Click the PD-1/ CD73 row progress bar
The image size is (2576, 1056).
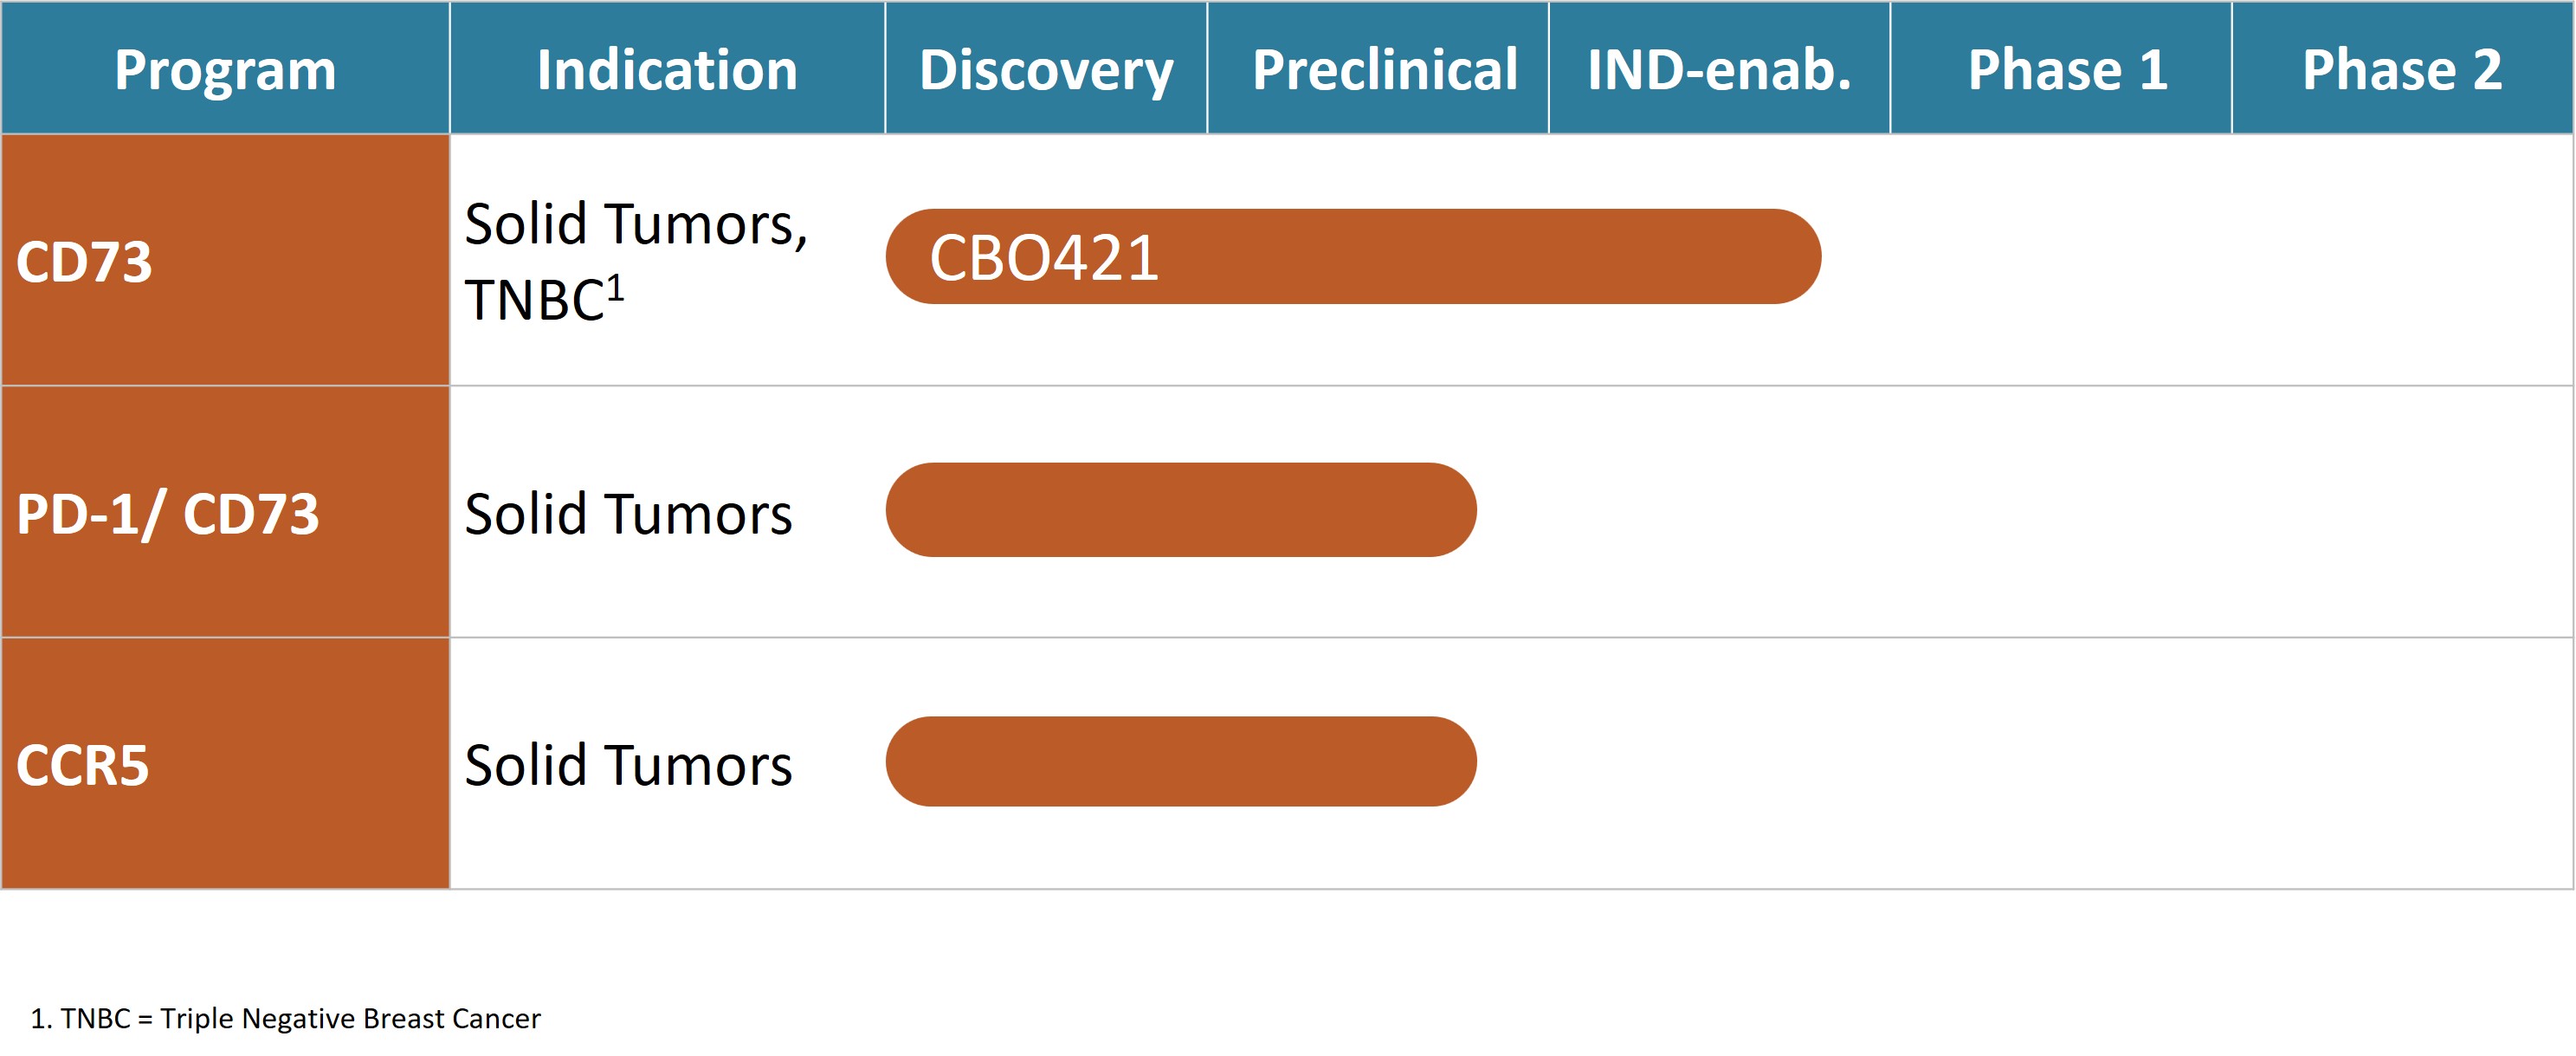click(1180, 510)
